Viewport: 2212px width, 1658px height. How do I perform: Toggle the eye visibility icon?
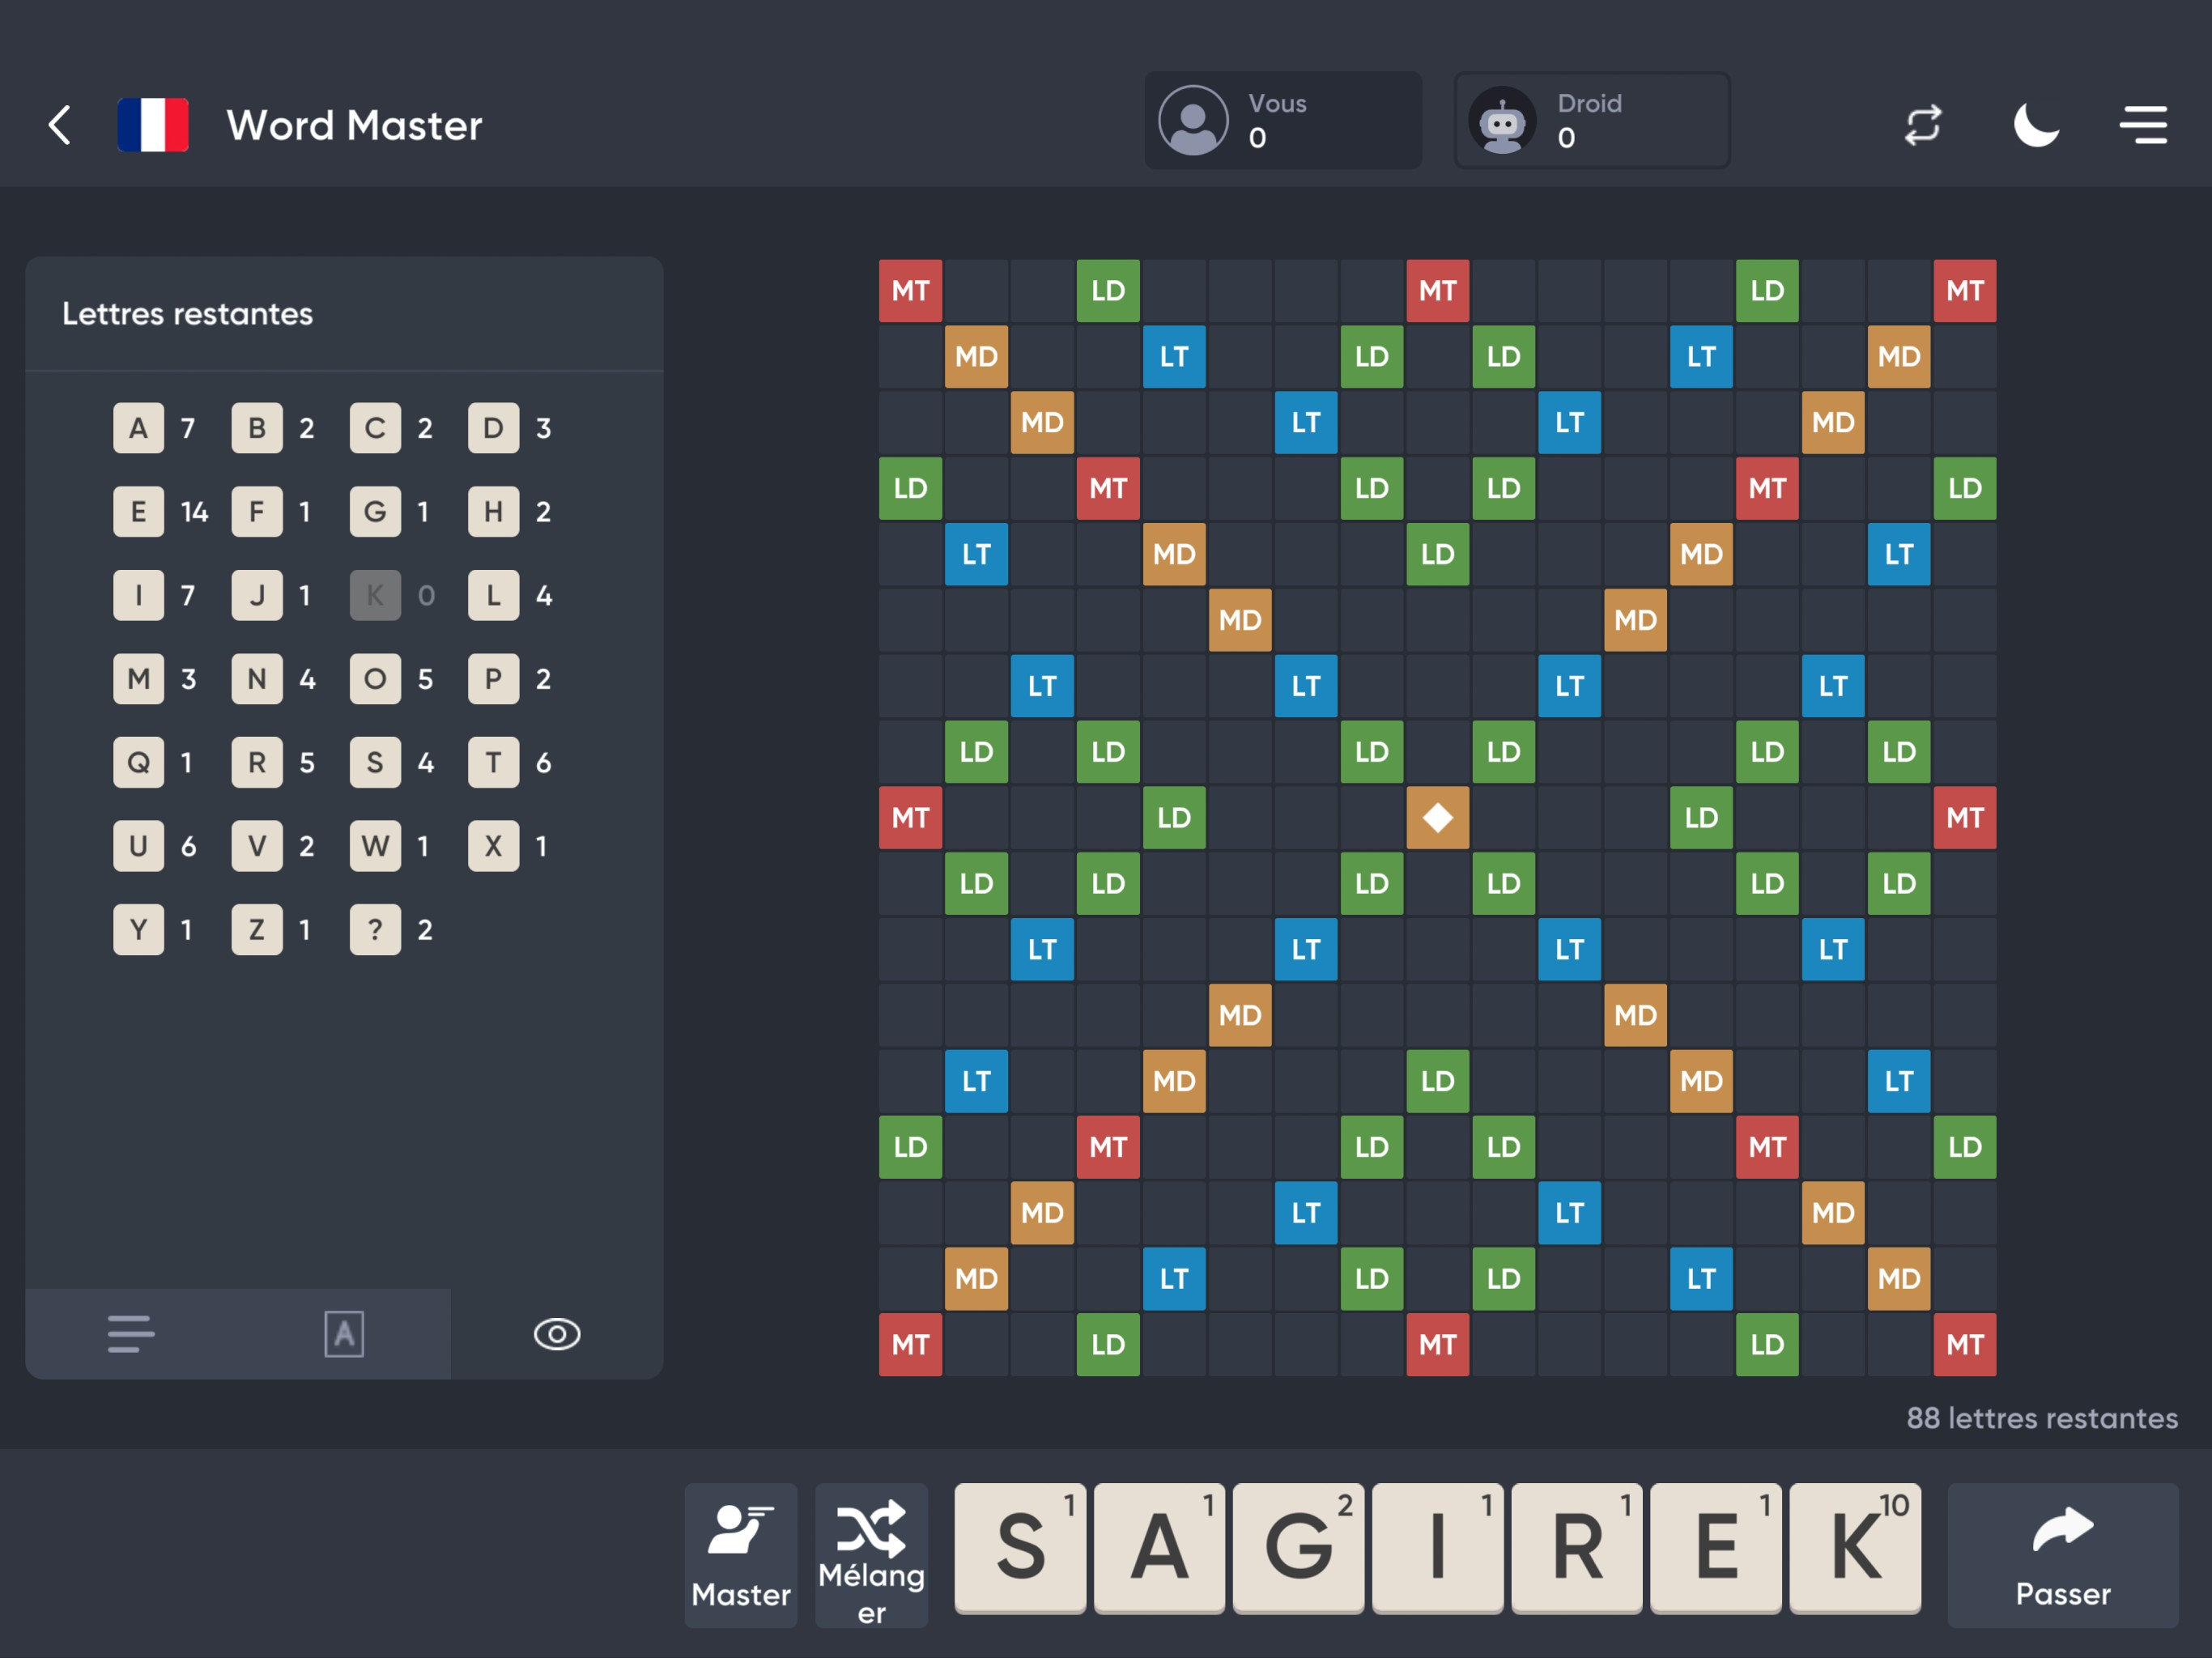tap(556, 1333)
